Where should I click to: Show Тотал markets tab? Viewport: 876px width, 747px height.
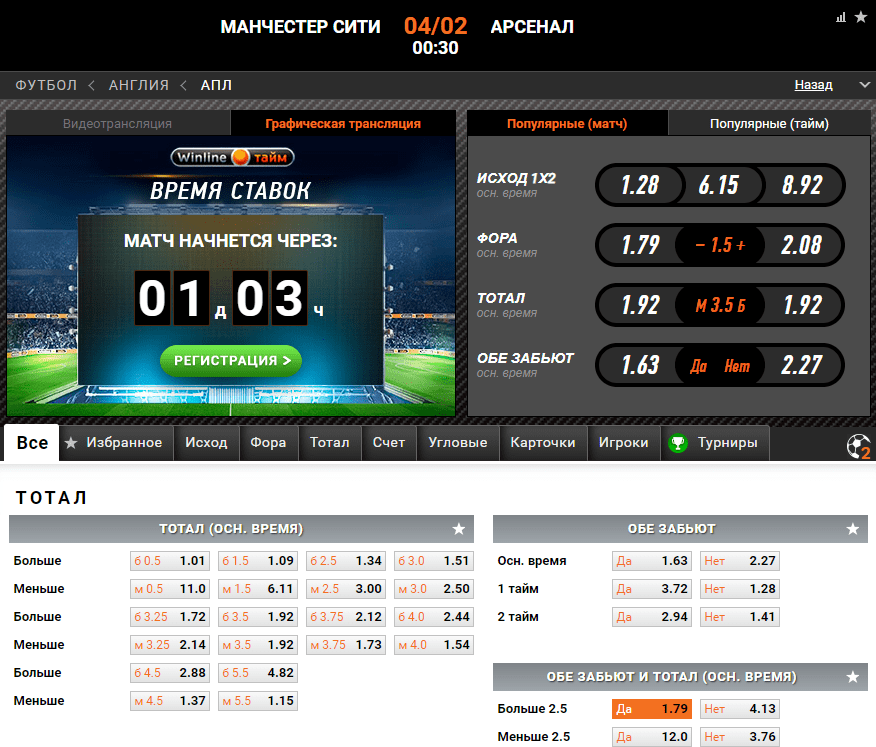(x=330, y=443)
